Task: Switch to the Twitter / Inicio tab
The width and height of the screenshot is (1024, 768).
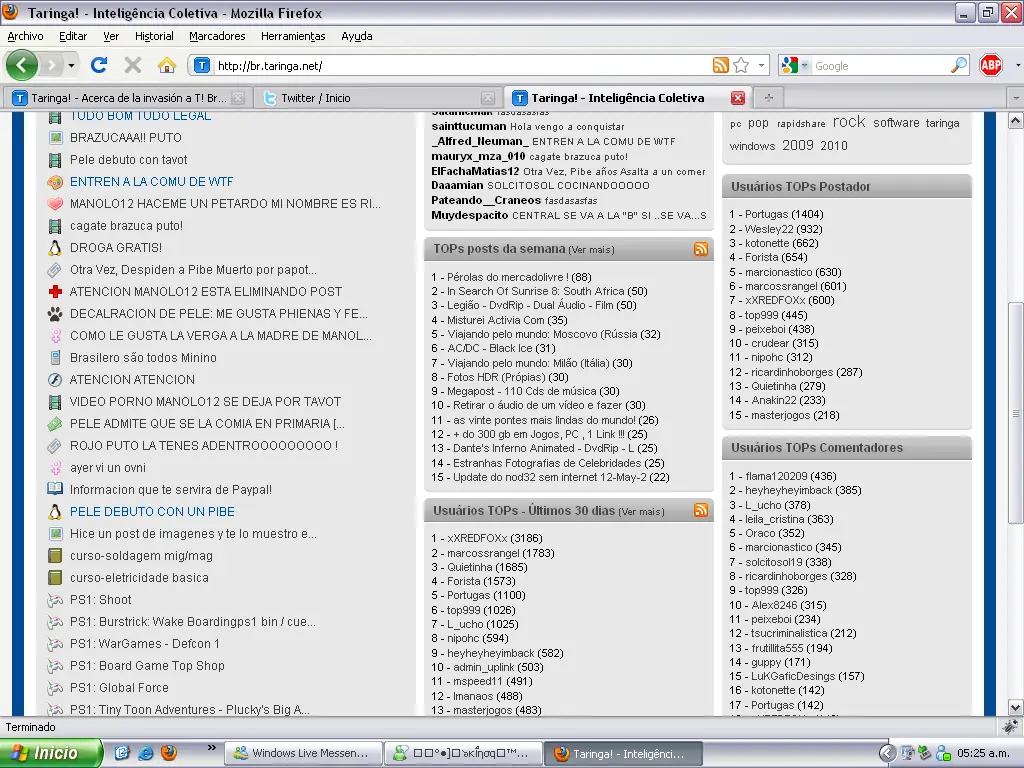Action: [379, 98]
